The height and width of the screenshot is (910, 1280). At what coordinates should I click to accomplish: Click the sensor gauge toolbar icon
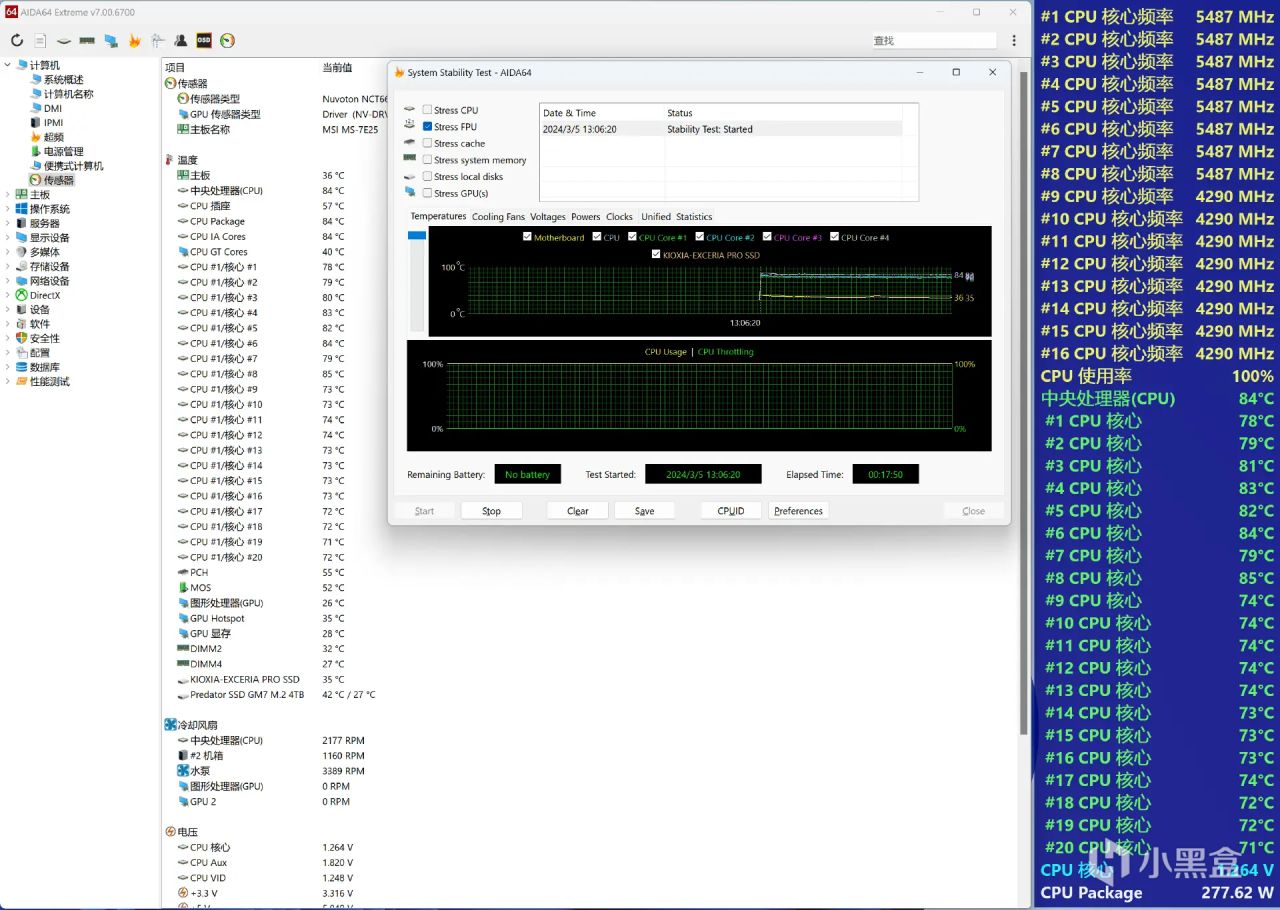pos(228,41)
